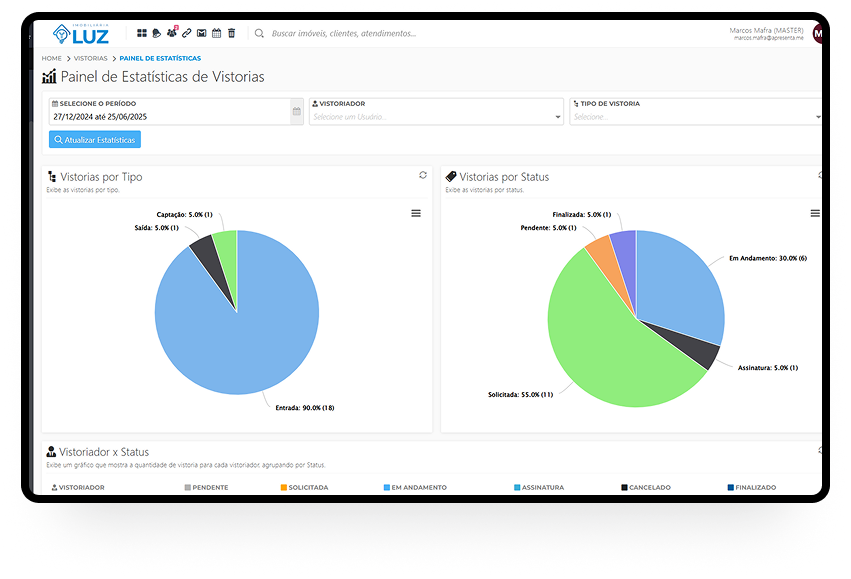Click the Solicitada: 55.0% (11) label

[x=520, y=395]
